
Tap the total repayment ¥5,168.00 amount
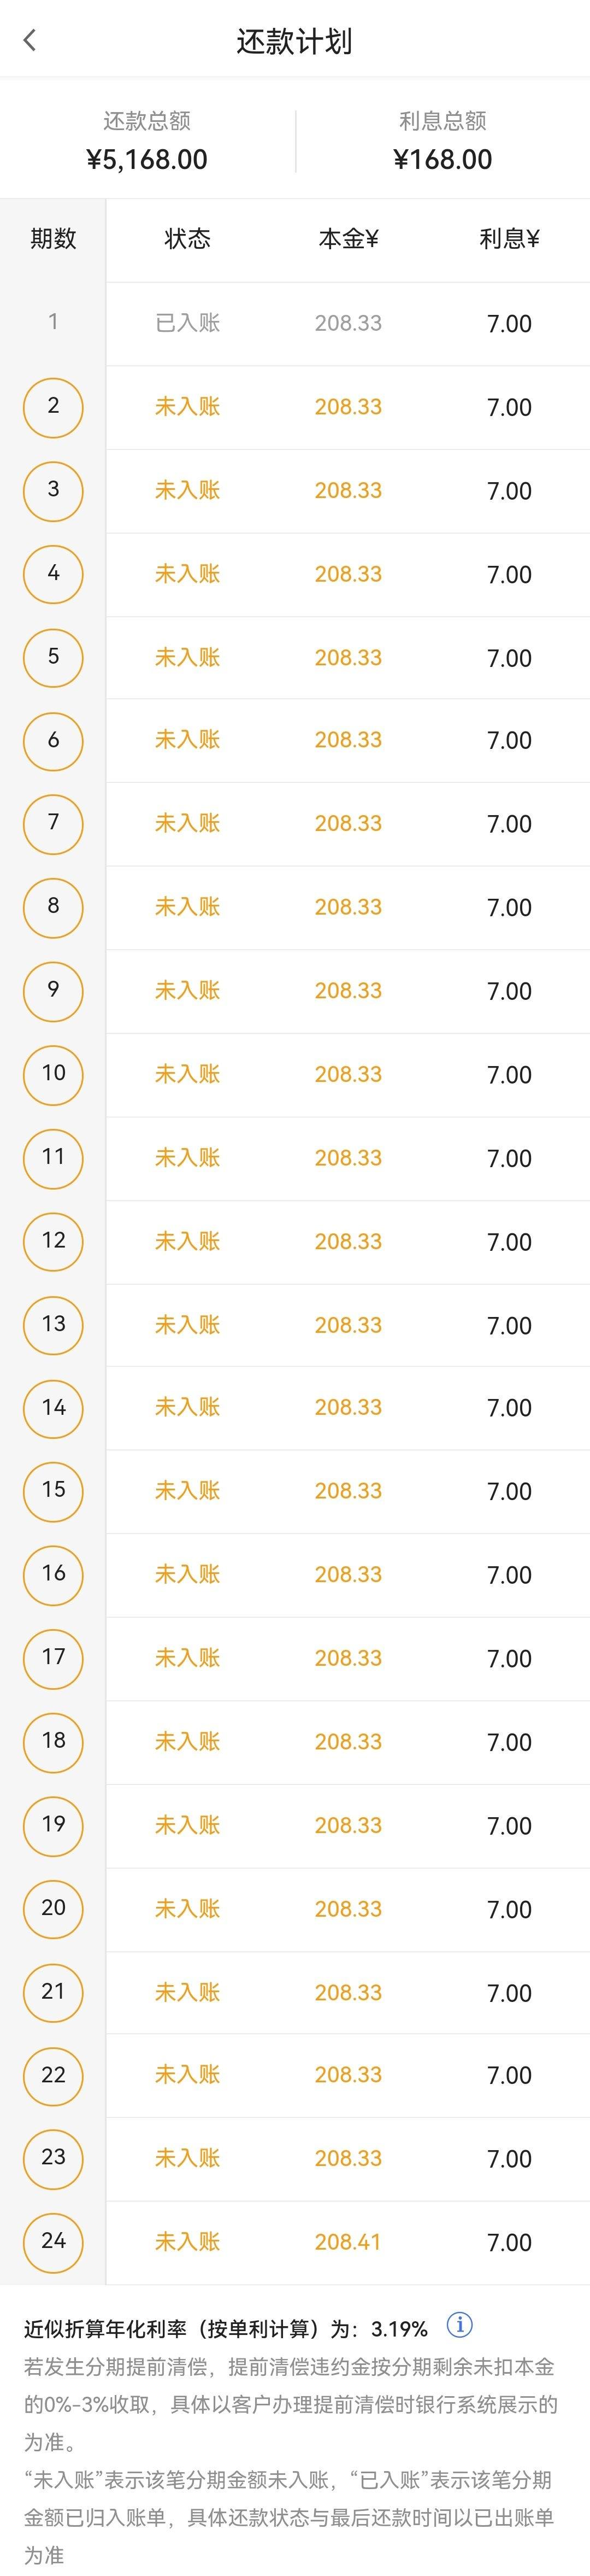tap(147, 160)
